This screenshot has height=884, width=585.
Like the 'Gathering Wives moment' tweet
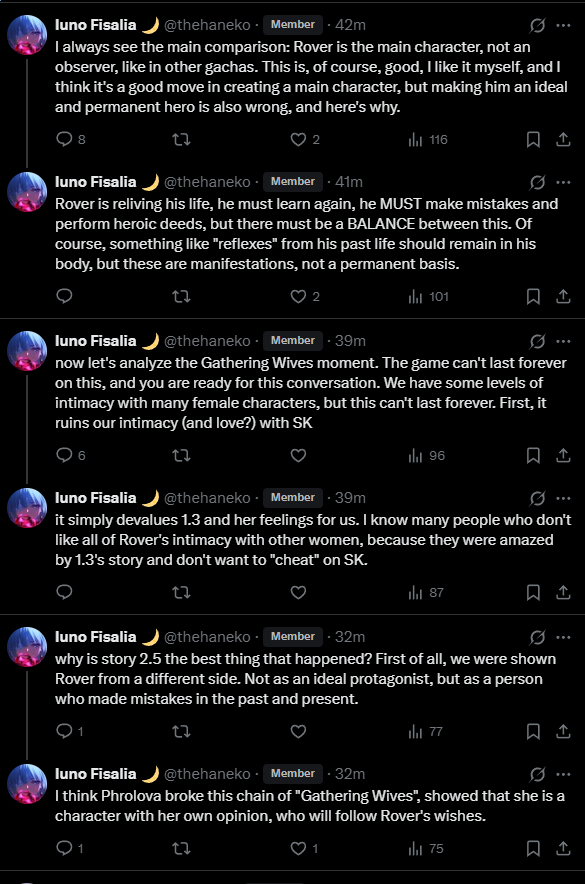click(298, 456)
